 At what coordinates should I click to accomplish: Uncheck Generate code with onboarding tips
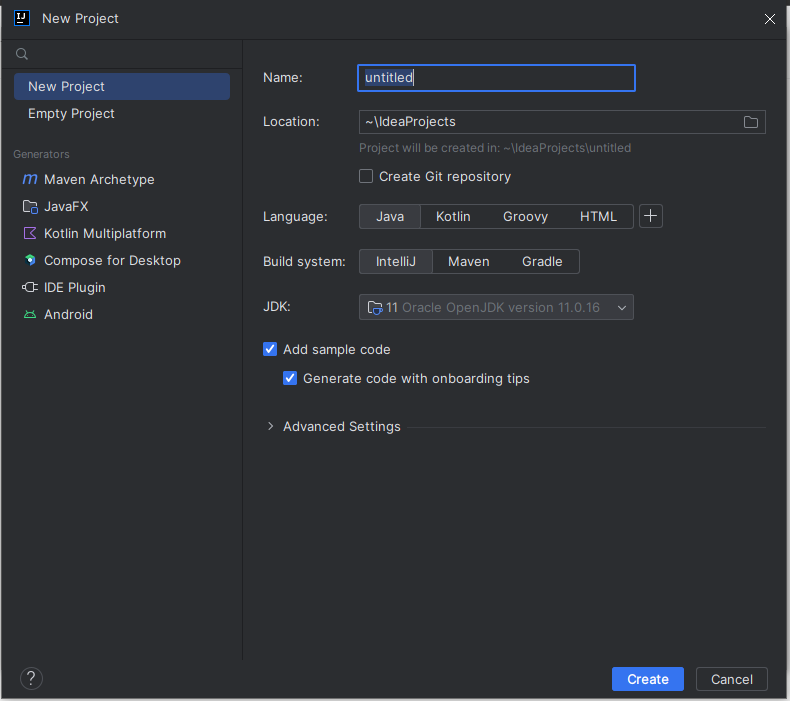290,378
